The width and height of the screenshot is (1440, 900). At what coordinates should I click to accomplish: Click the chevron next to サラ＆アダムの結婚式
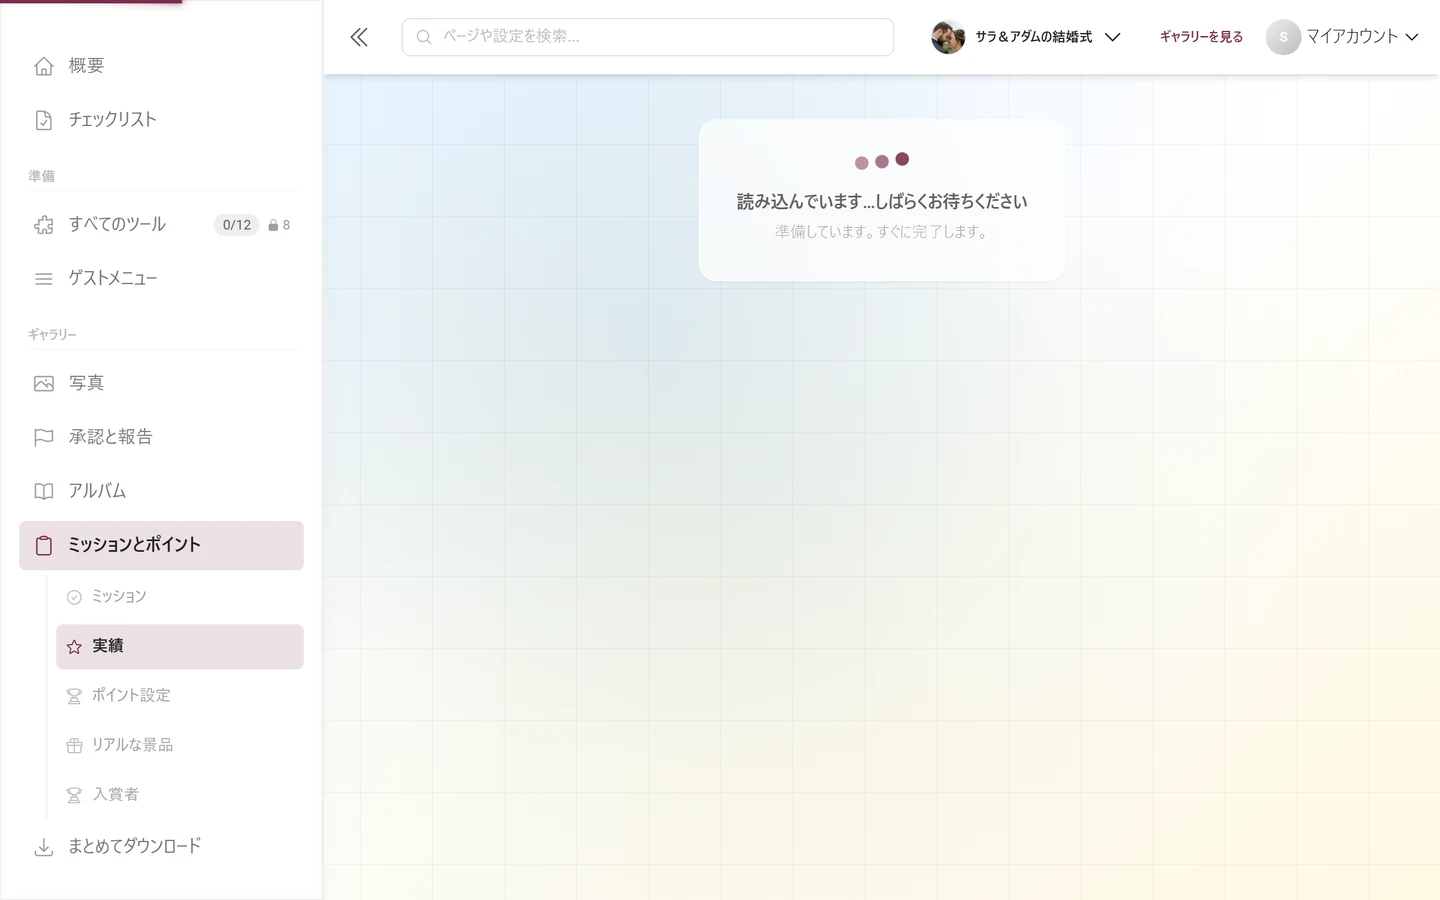(x=1112, y=37)
